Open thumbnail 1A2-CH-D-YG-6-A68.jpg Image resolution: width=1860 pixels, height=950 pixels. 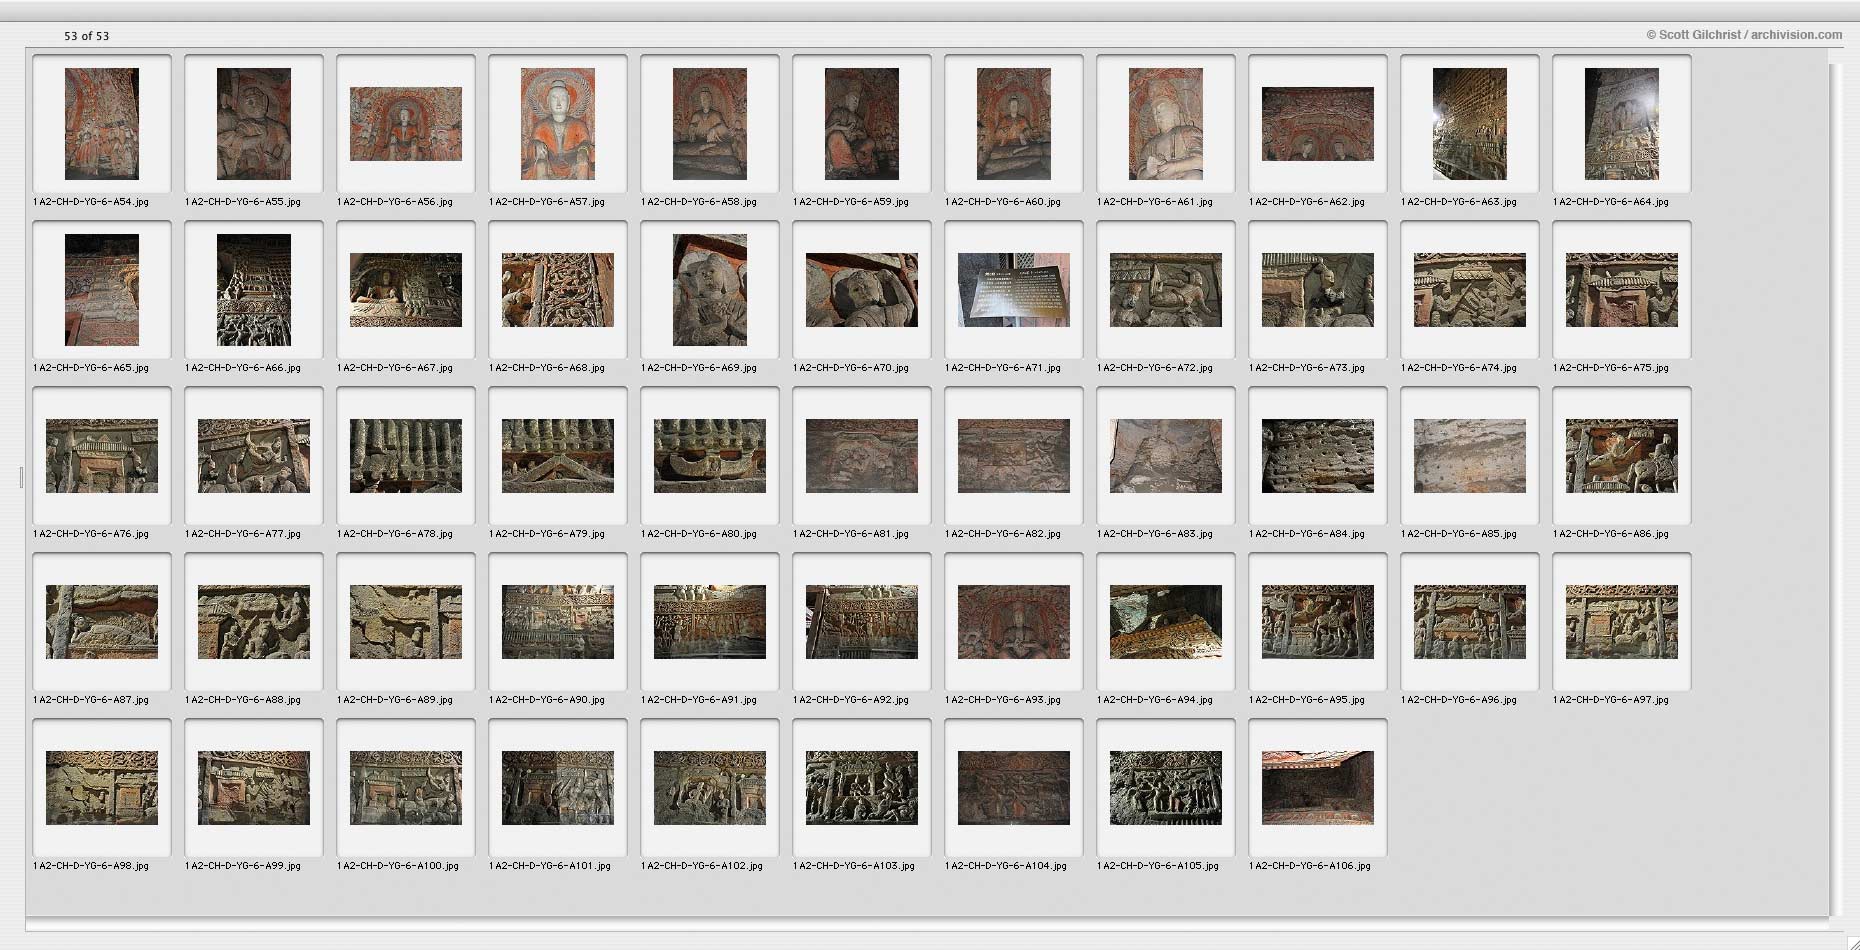pos(558,290)
